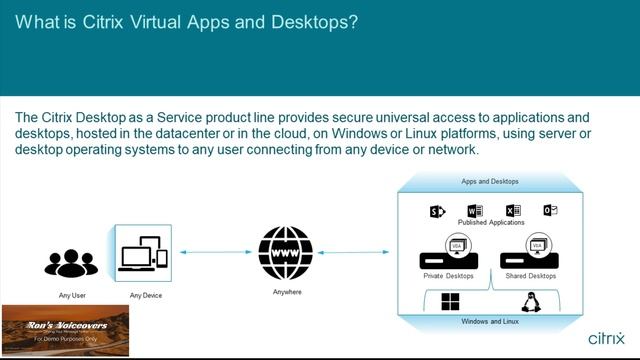The height and width of the screenshot is (360, 640).
Task: Click the SharePoint published application icon
Action: pos(438,211)
